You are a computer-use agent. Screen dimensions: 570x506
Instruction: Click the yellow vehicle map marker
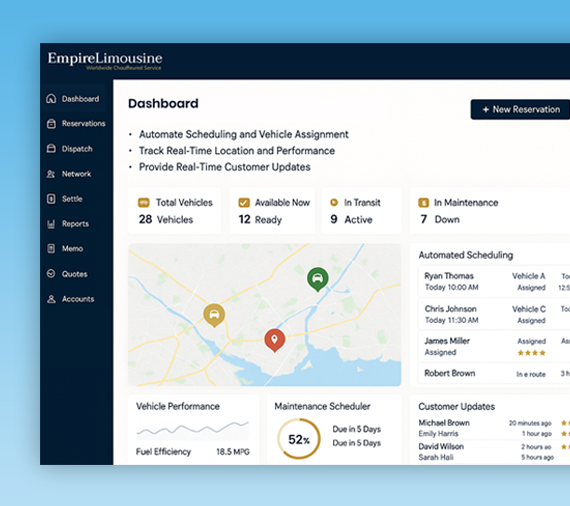pyautogui.click(x=214, y=315)
